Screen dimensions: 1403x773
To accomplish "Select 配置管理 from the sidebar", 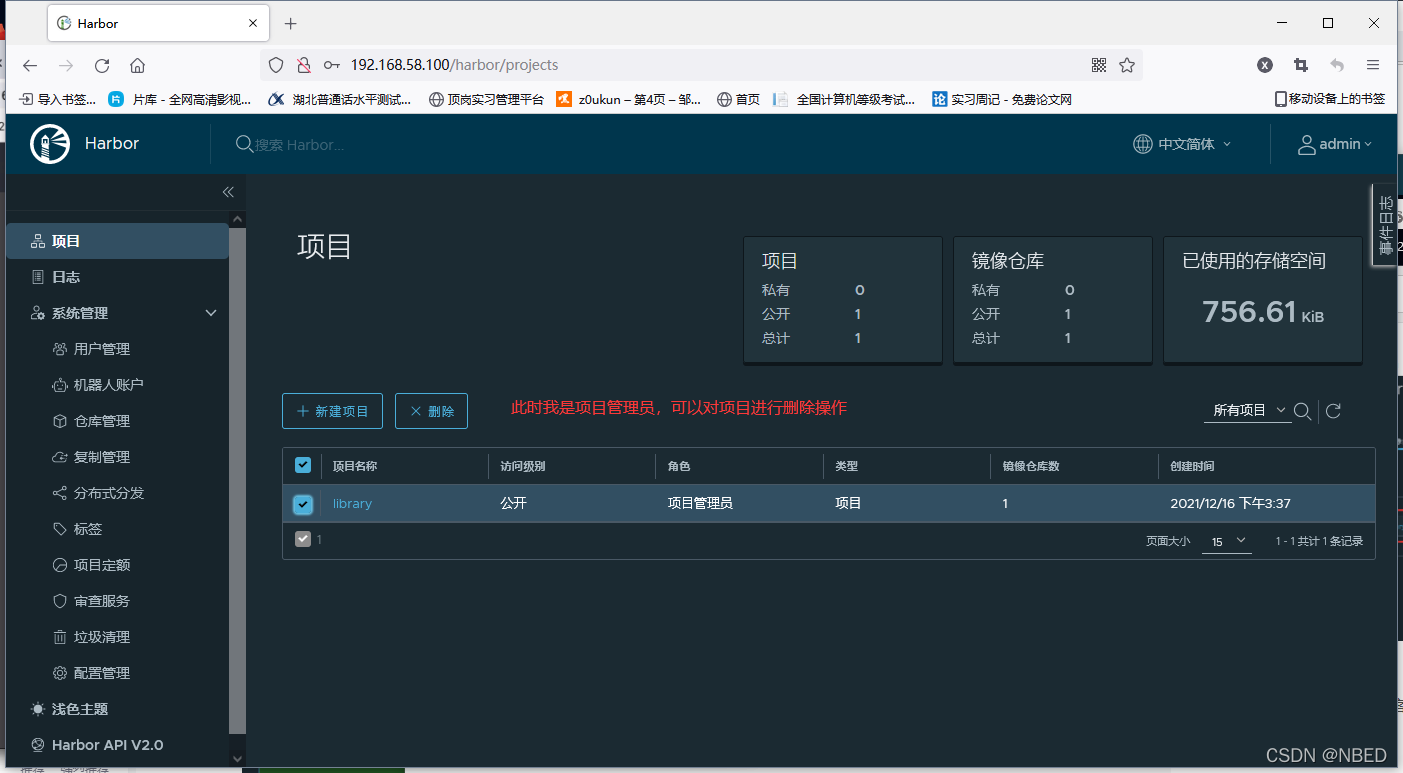I will tap(101, 672).
